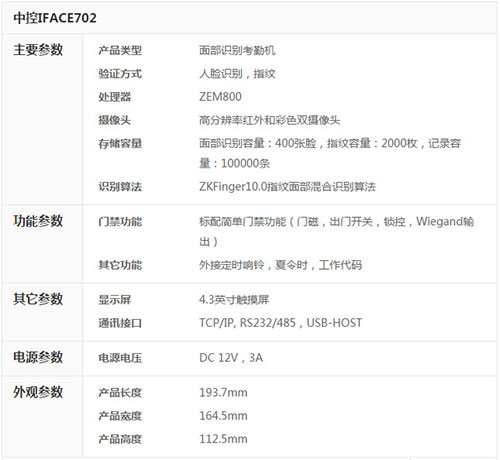
Task: Select the 其它参数 section heading
Action: pos(38,299)
